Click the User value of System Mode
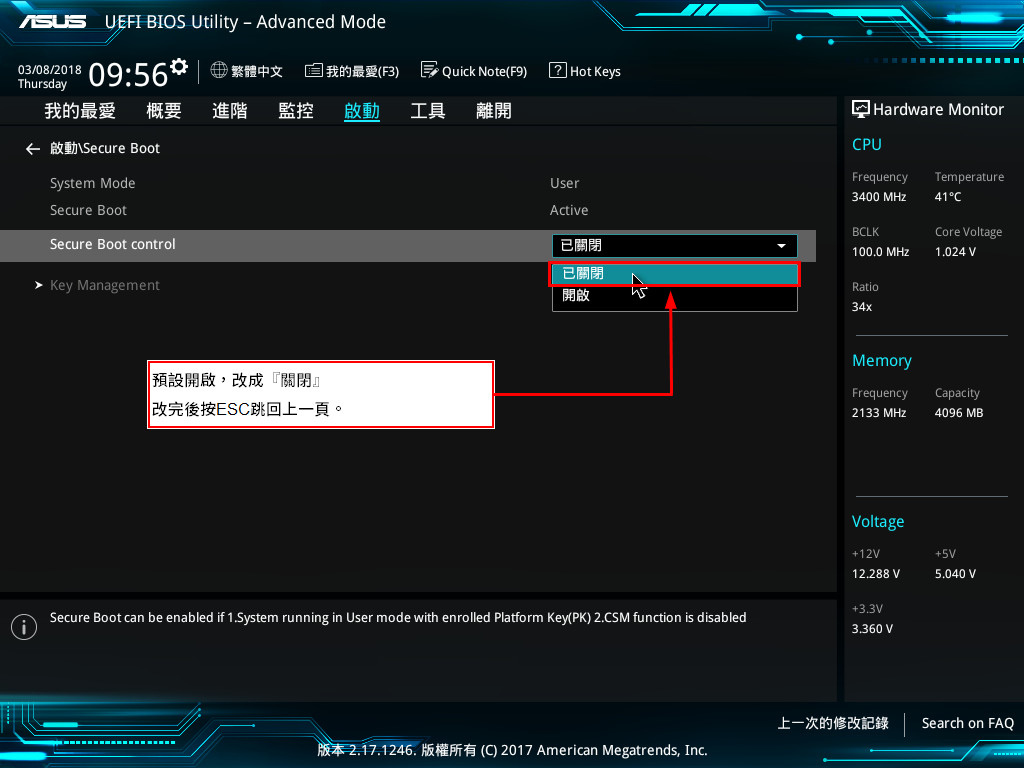1024x768 pixels. point(564,184)
